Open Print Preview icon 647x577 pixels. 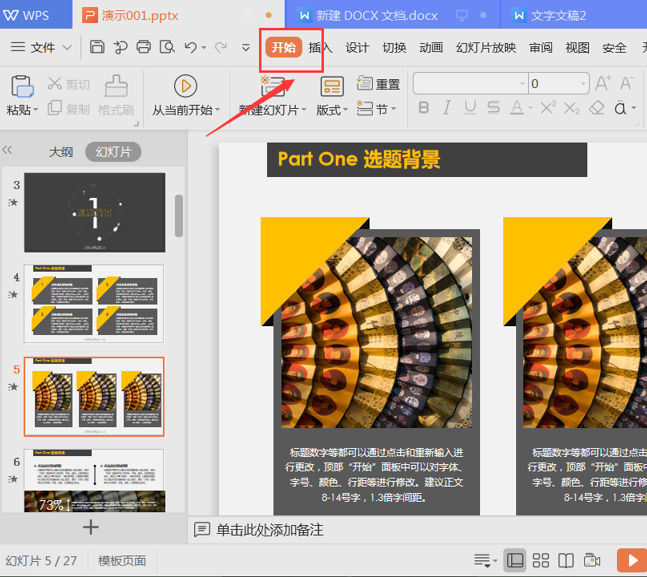pos(167,47)
